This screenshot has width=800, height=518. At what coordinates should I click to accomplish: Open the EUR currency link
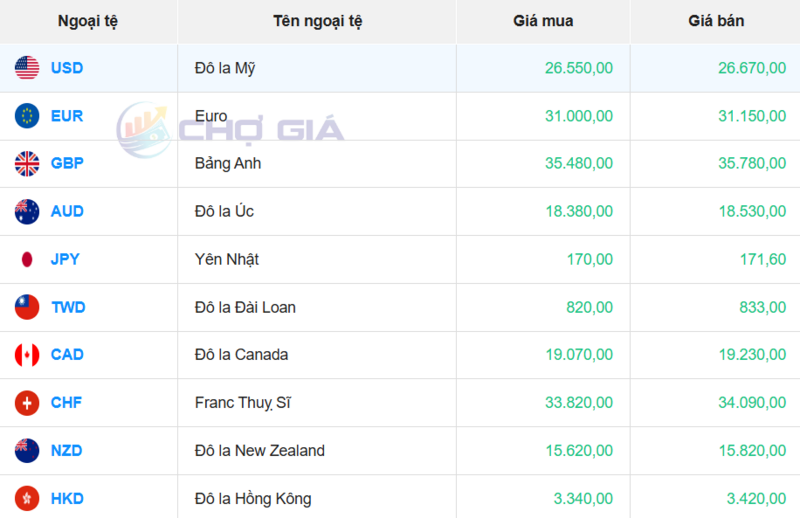(x=67, y=116)
